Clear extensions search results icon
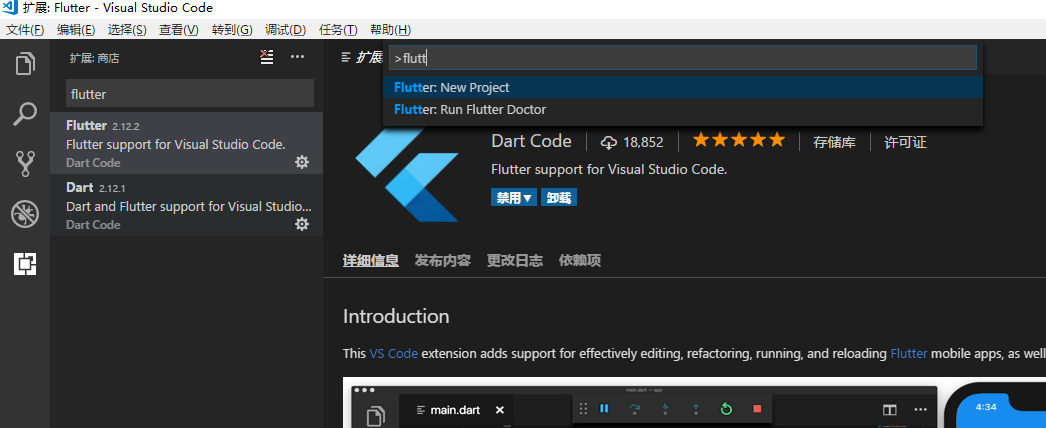 (267, 57)
